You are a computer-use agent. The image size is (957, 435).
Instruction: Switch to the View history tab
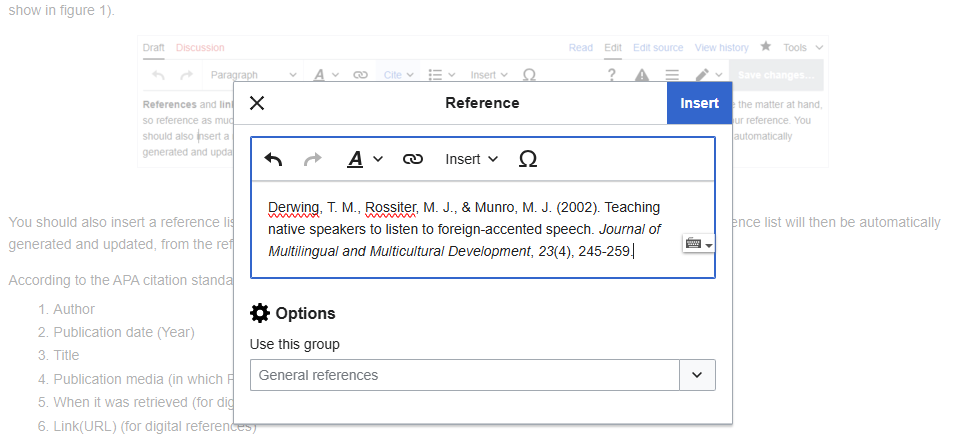[x=721, y=48]
